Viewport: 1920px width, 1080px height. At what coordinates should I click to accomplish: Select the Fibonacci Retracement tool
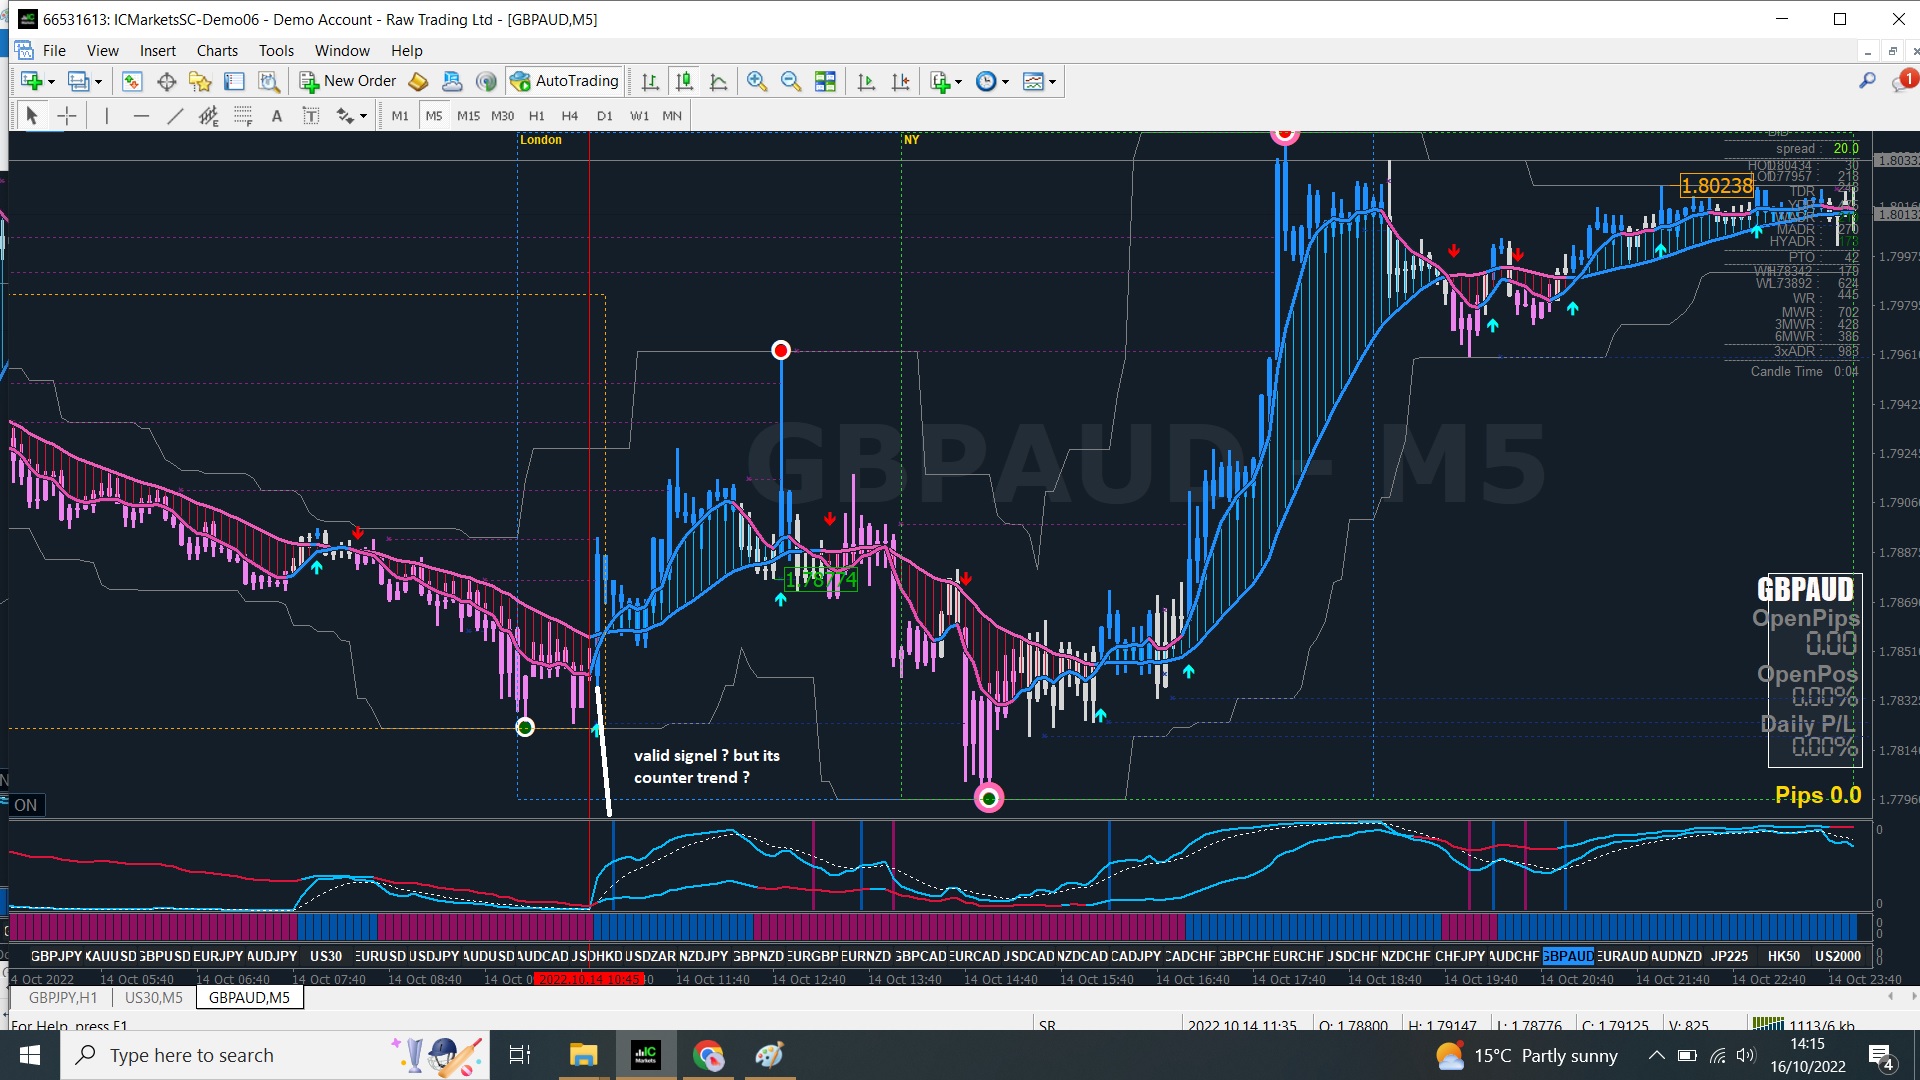coord(243,116)
